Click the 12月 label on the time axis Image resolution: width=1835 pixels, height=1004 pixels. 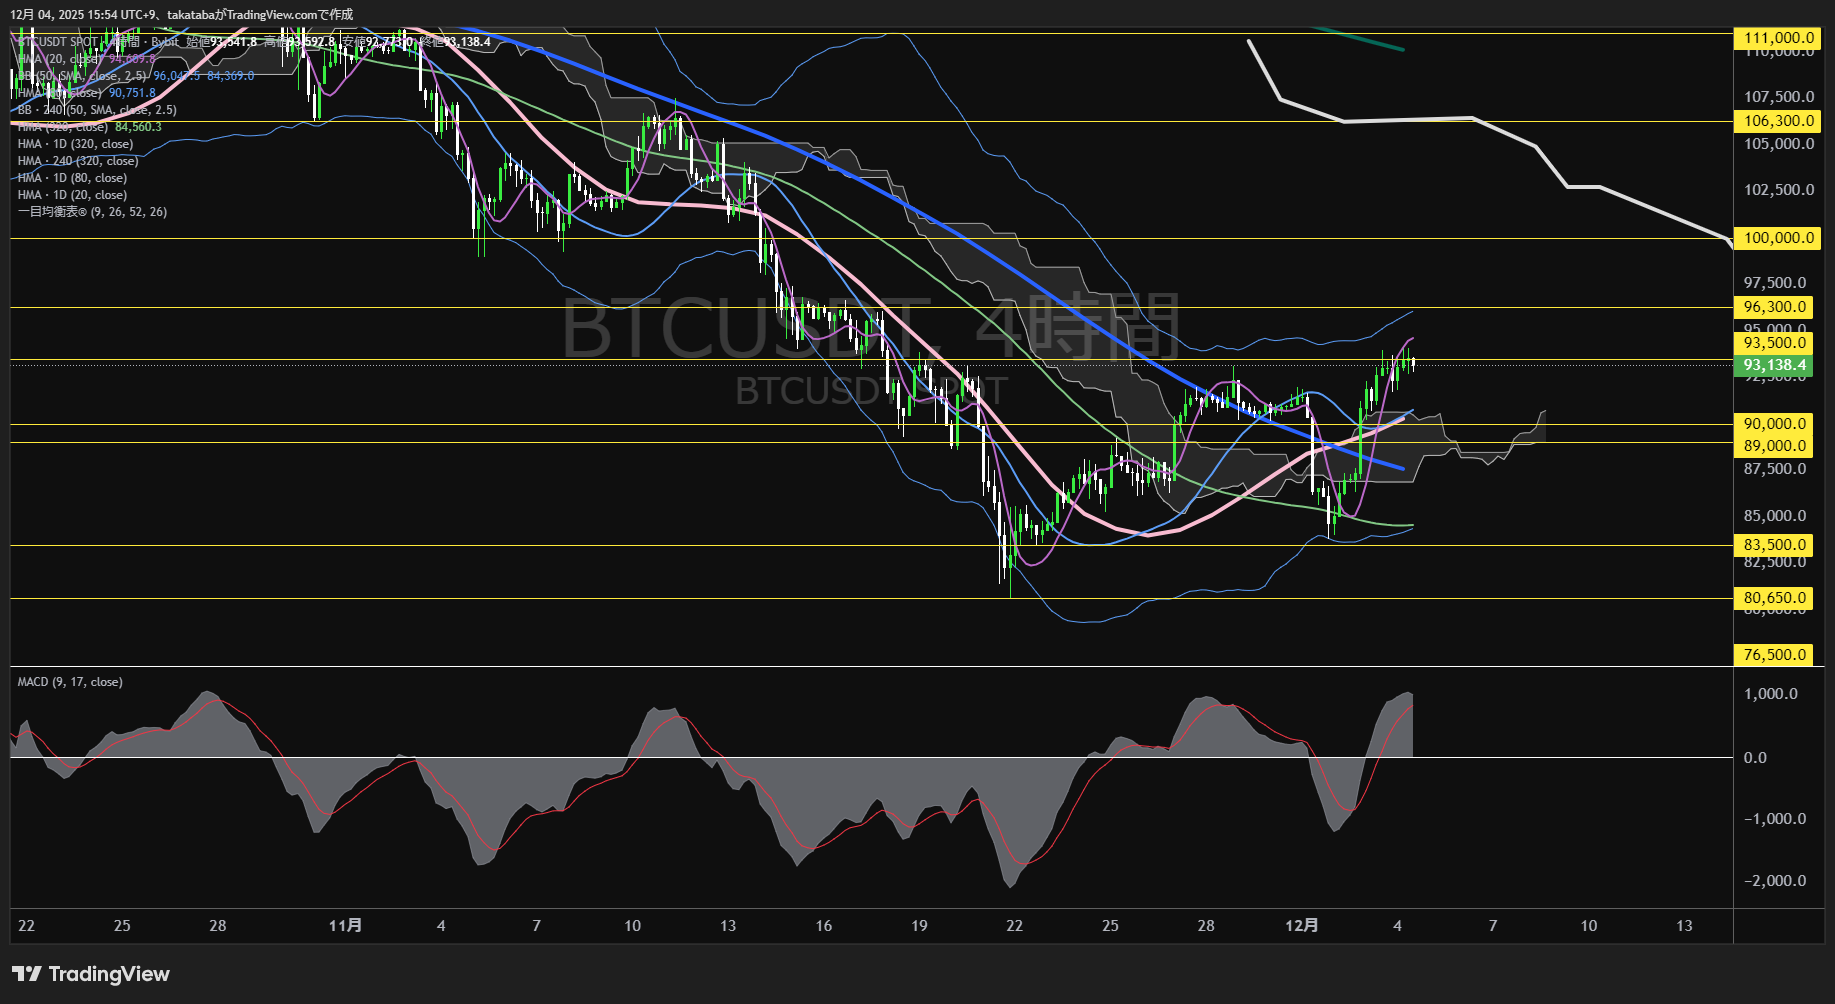click(x=1303, y=926)
